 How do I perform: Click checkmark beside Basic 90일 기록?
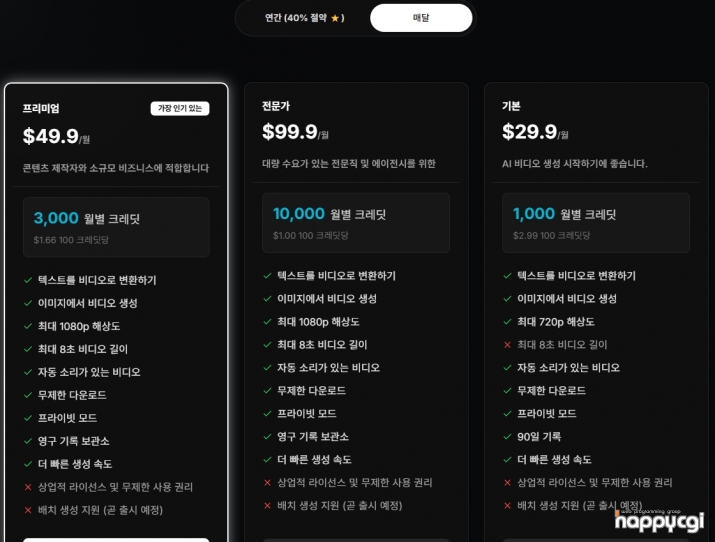(507, 436)
